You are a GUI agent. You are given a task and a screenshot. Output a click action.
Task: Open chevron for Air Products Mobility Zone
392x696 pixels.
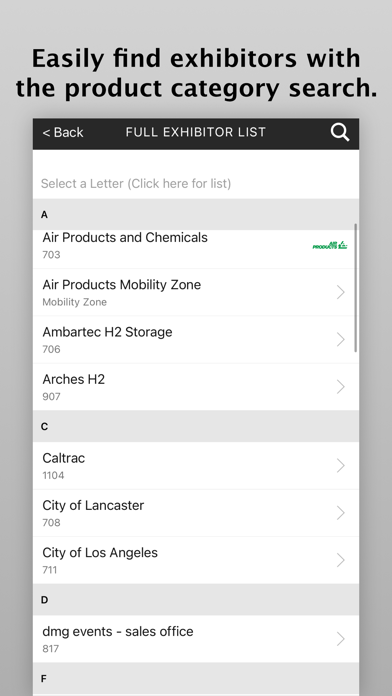[341, 292]
